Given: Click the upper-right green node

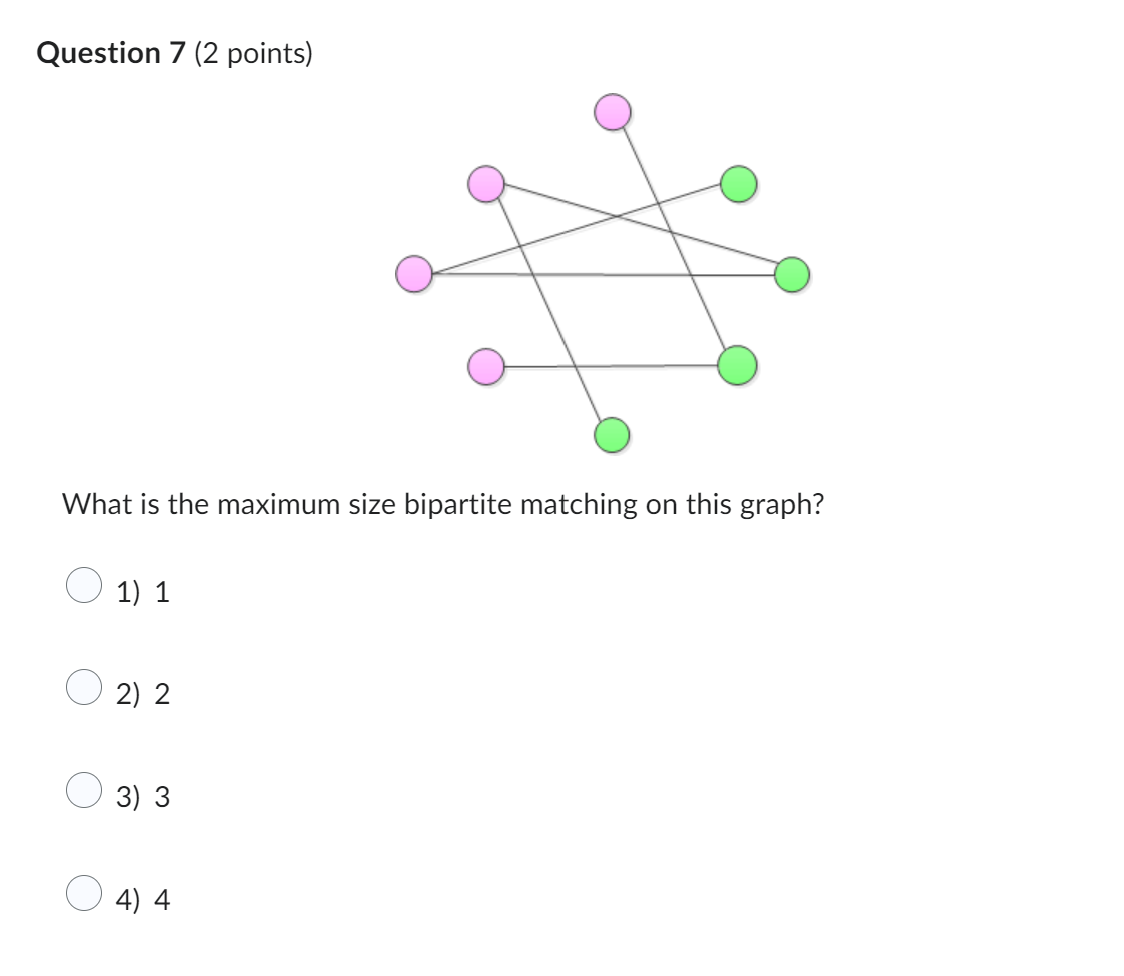Looking at the screenshot, I should coord(739,185).
